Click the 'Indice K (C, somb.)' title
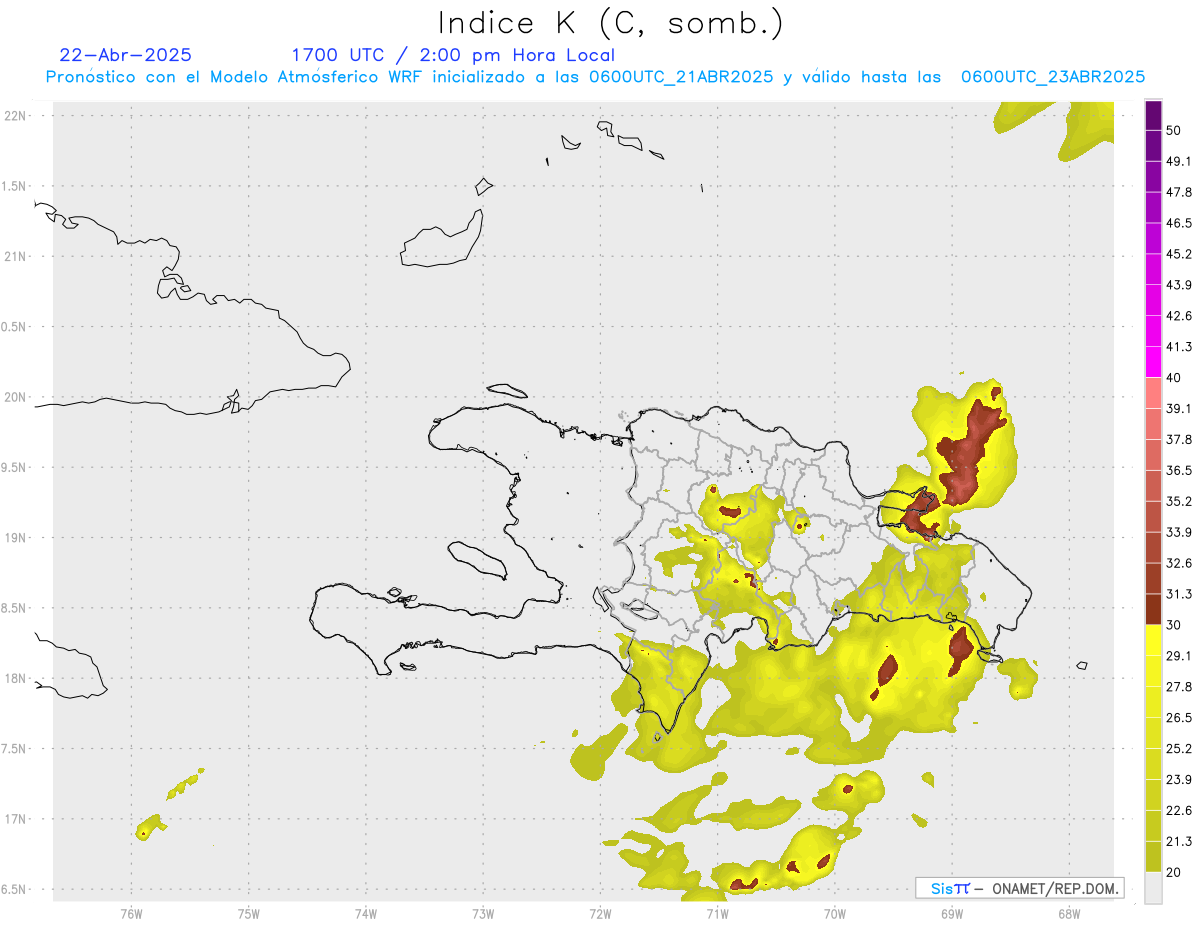 coord(610,23)
